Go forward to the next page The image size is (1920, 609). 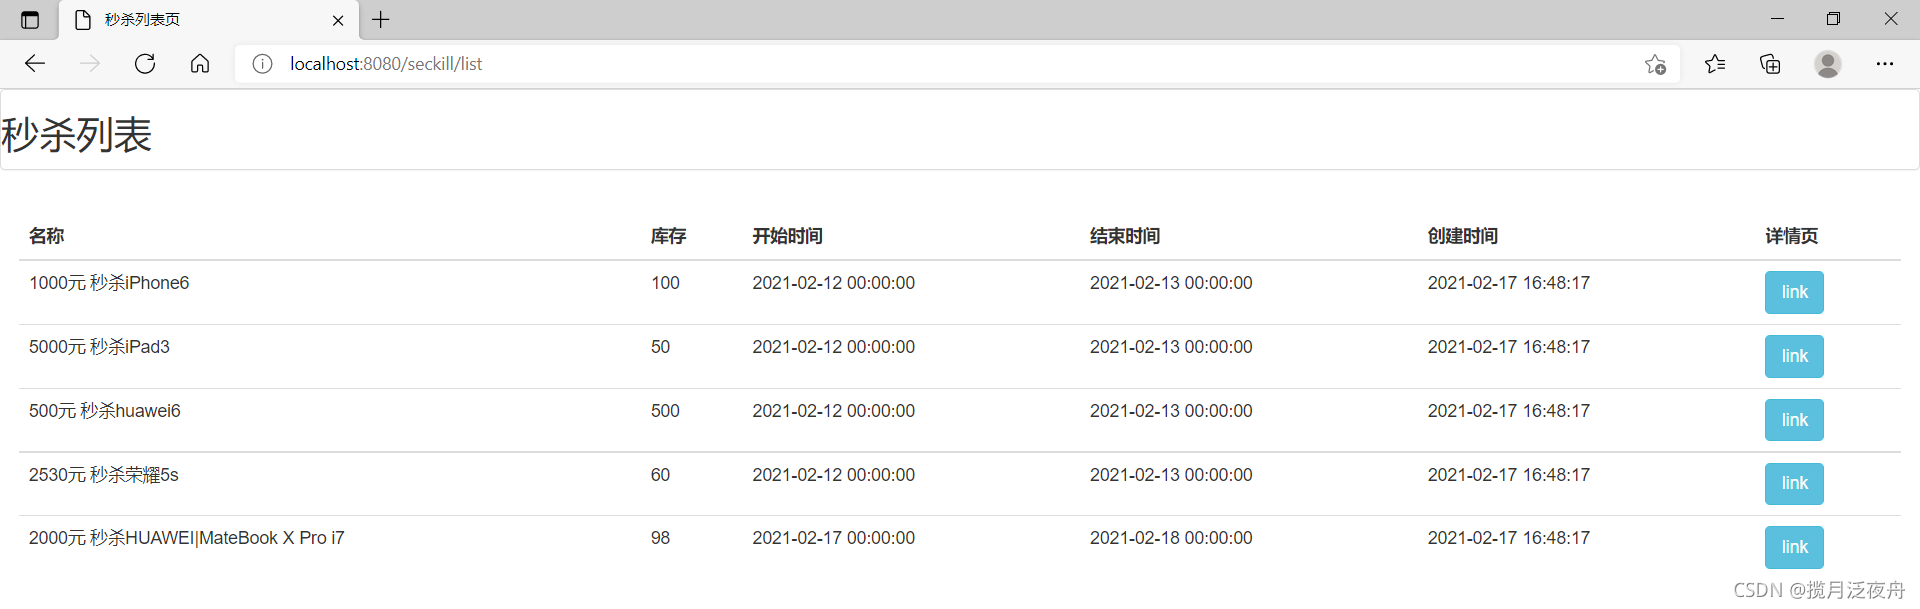coord(90,64)
